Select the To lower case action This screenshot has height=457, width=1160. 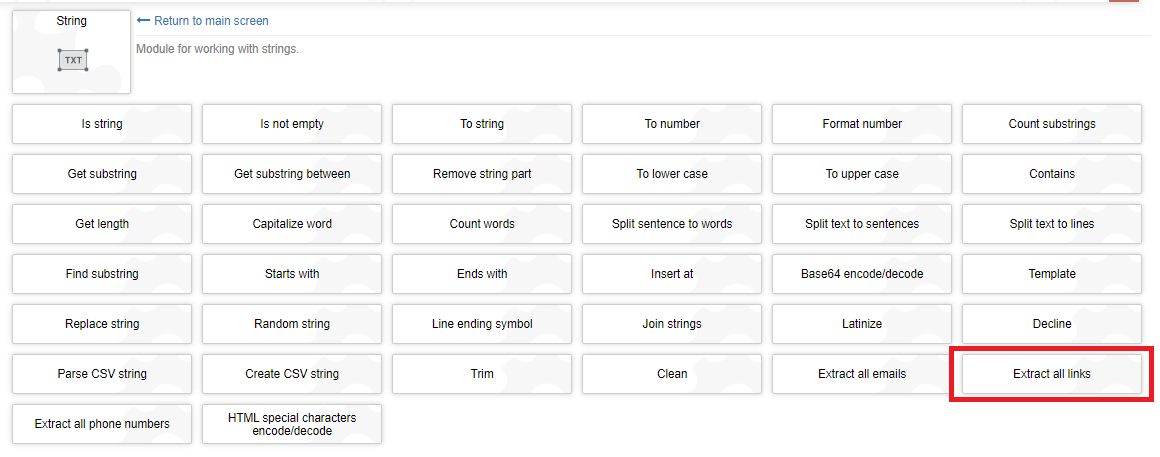[672, 174]
